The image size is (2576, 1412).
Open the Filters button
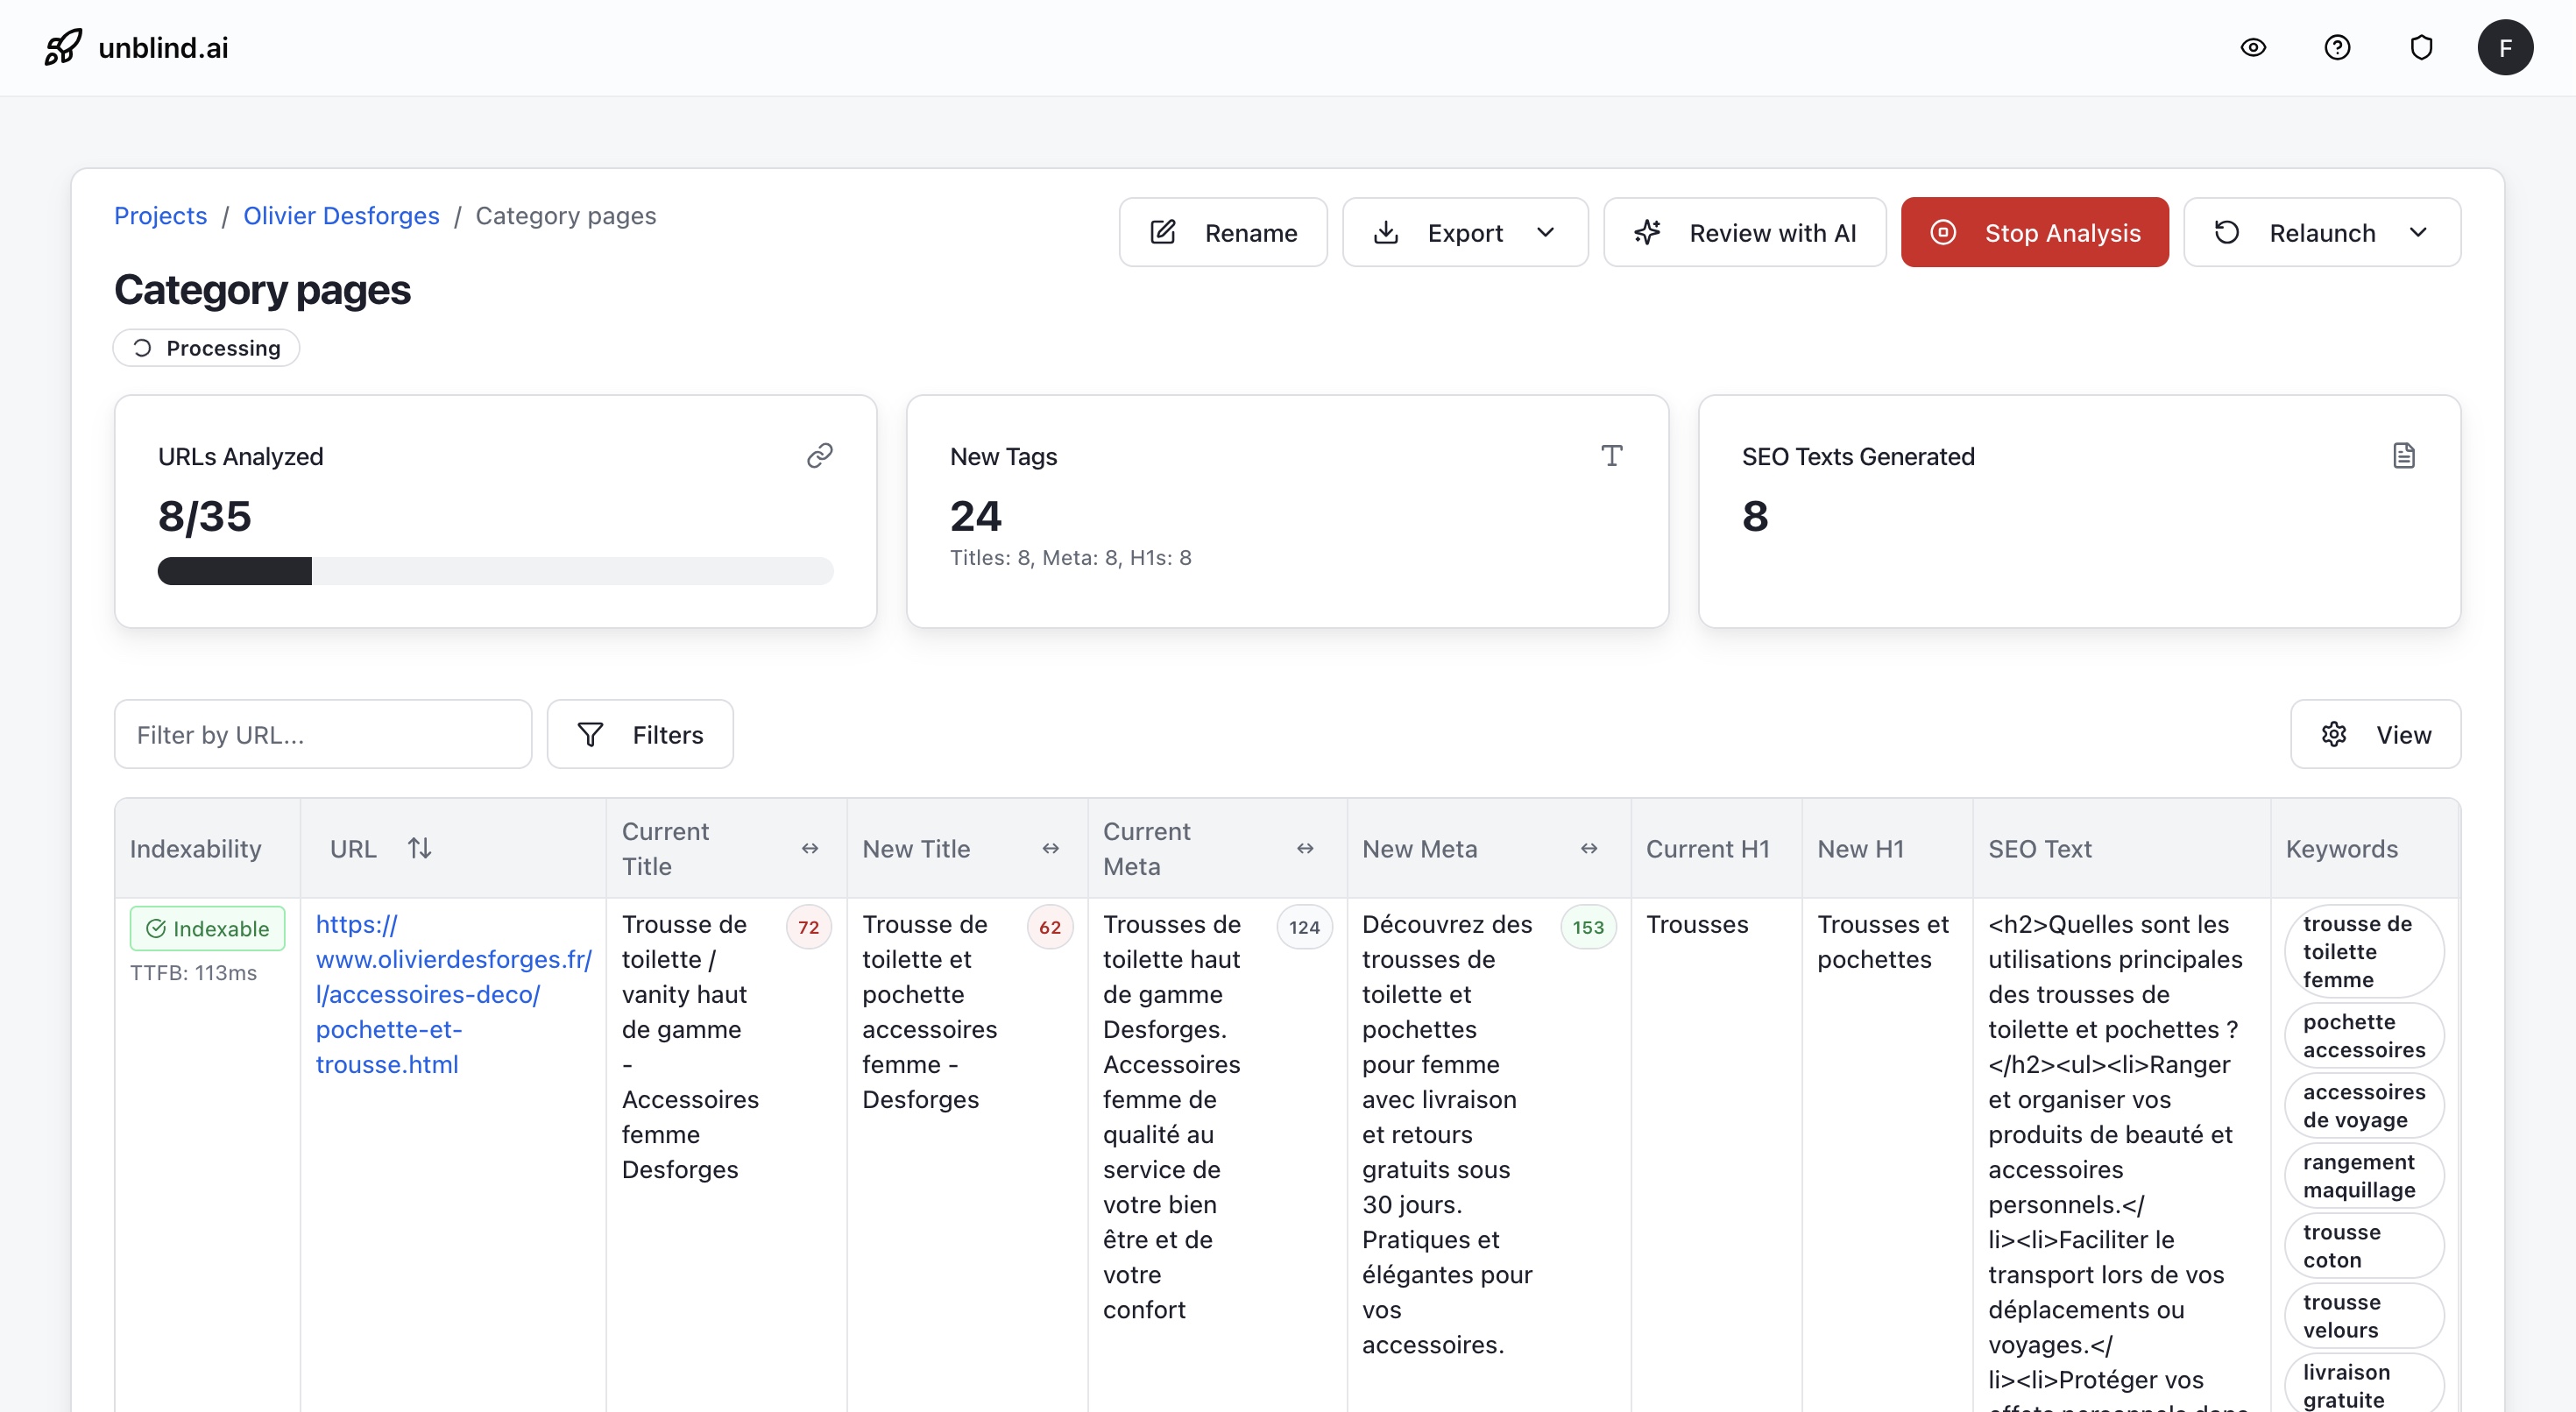(x=640, y=734)
